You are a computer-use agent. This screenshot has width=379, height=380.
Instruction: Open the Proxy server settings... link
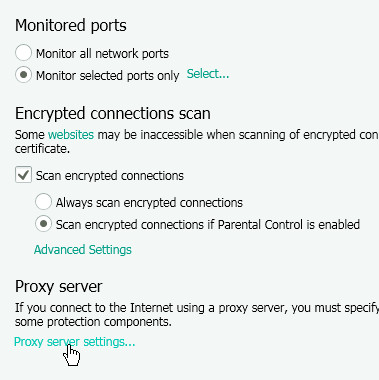point(75,342)
